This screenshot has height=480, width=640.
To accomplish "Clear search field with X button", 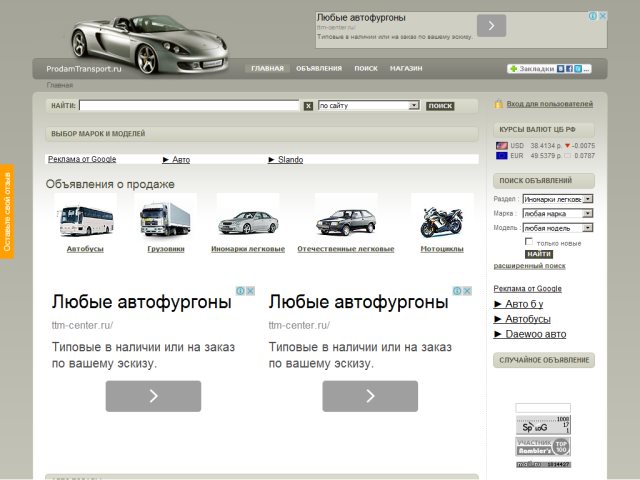I will (308, 106).
